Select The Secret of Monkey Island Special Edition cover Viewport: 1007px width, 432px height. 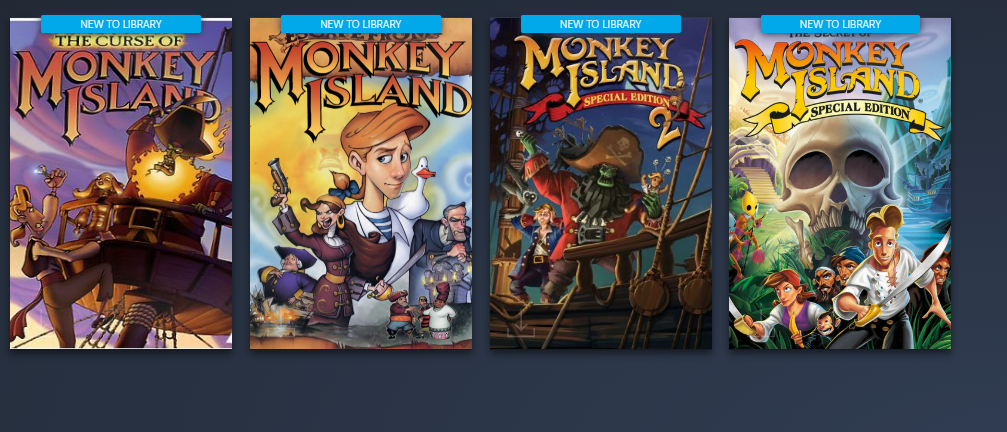(840, 184)
